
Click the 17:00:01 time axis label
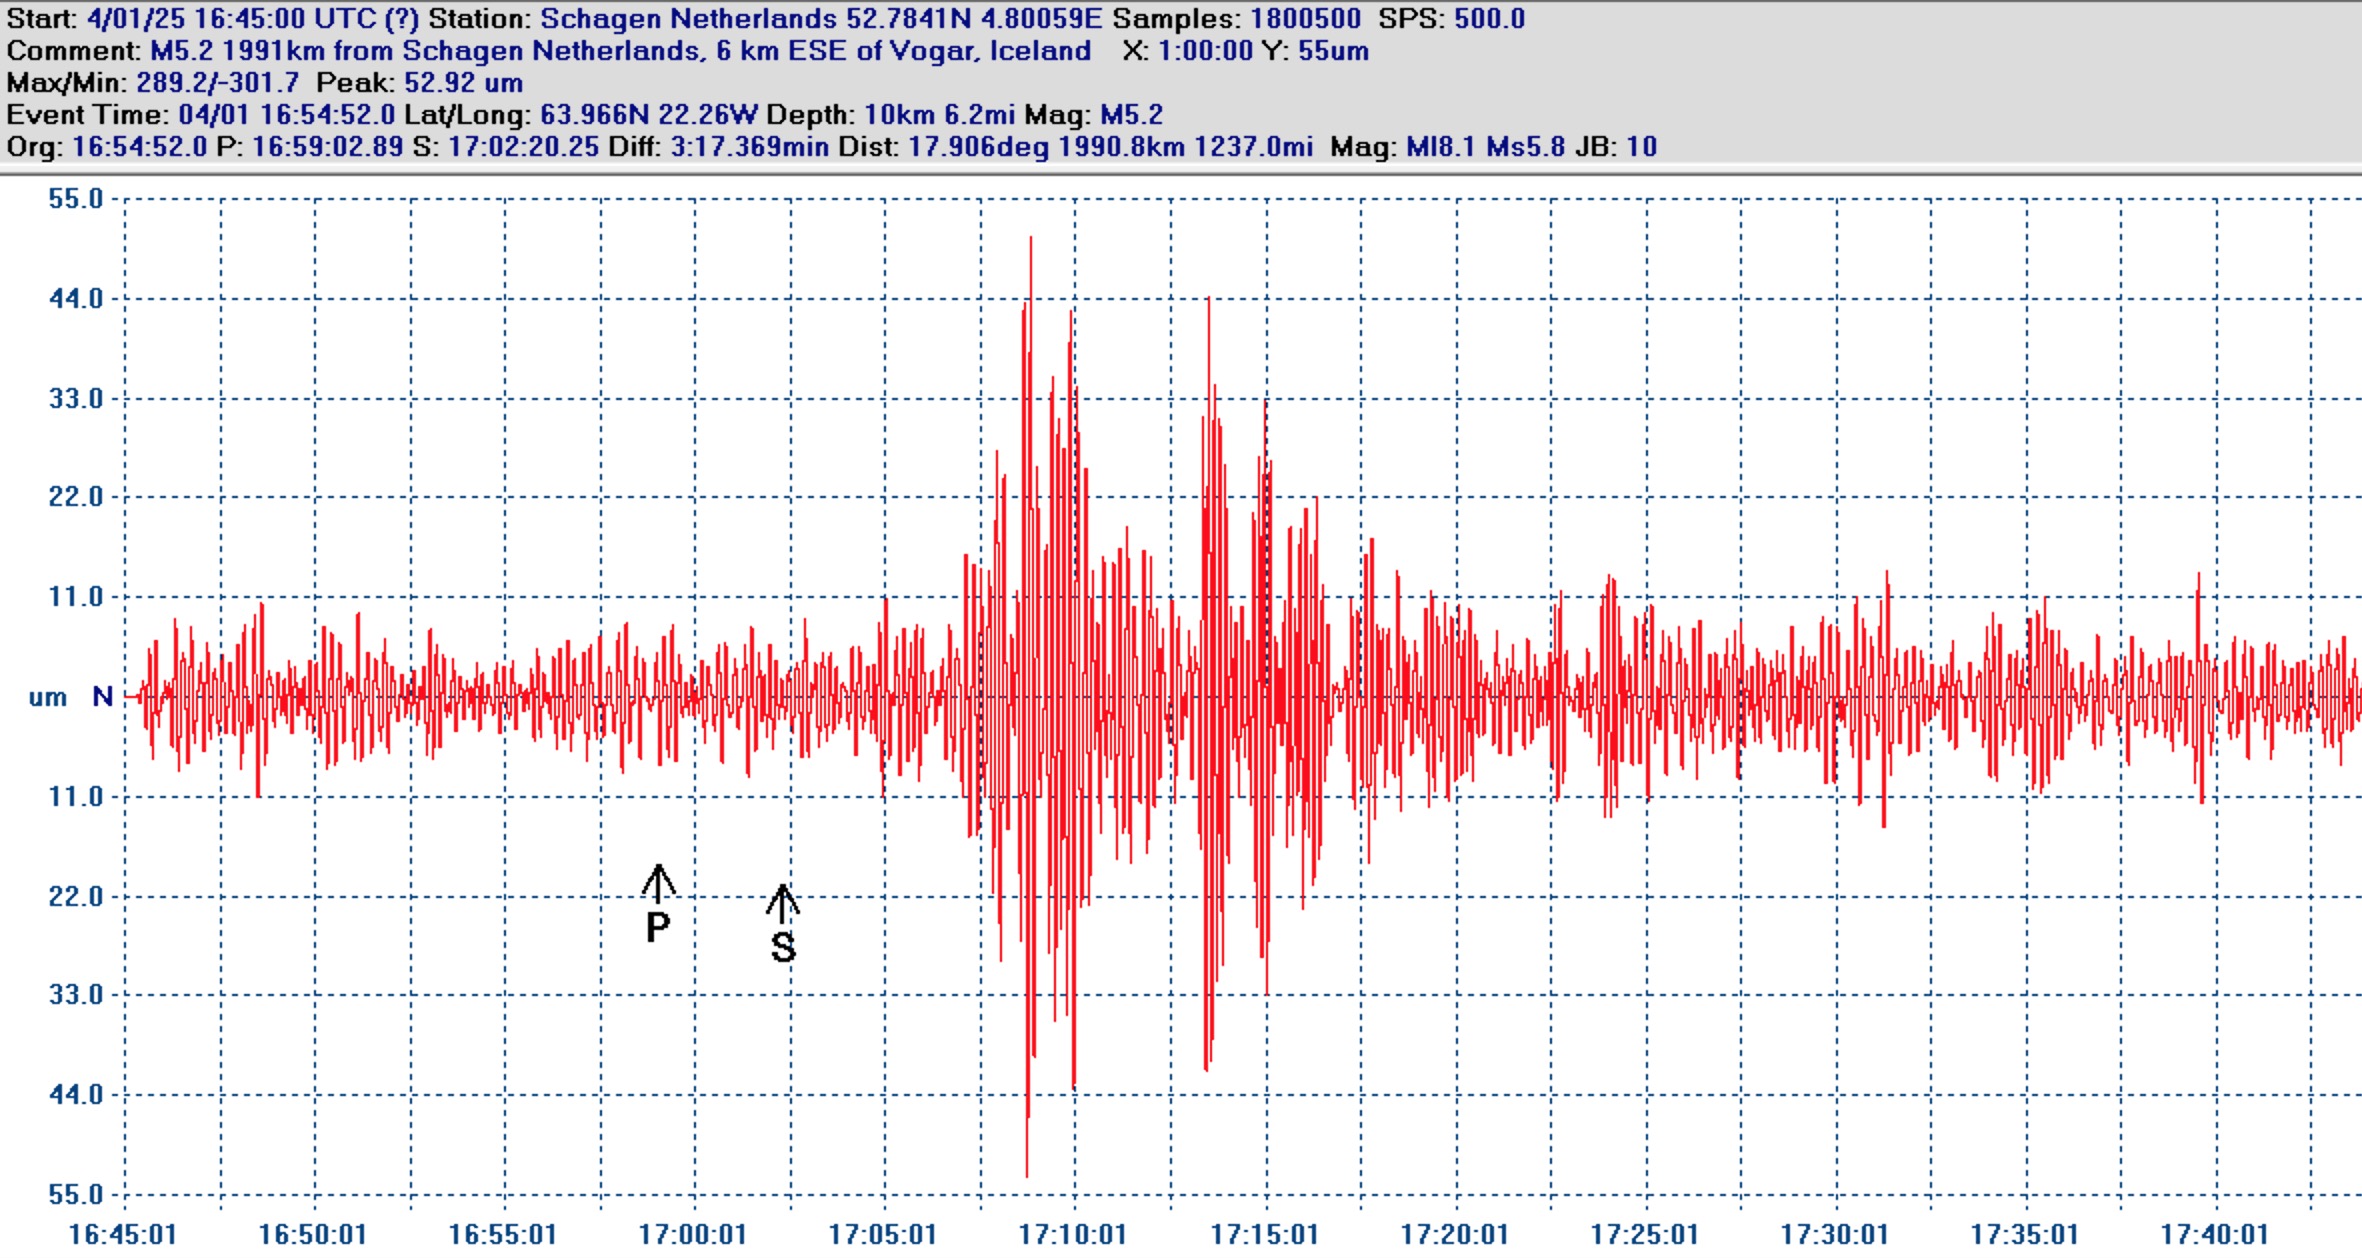693,1235
